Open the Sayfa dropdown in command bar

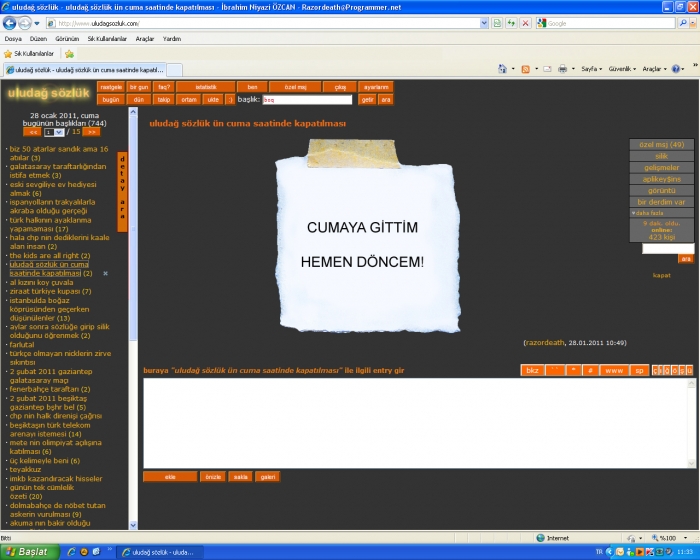point(592,69)
